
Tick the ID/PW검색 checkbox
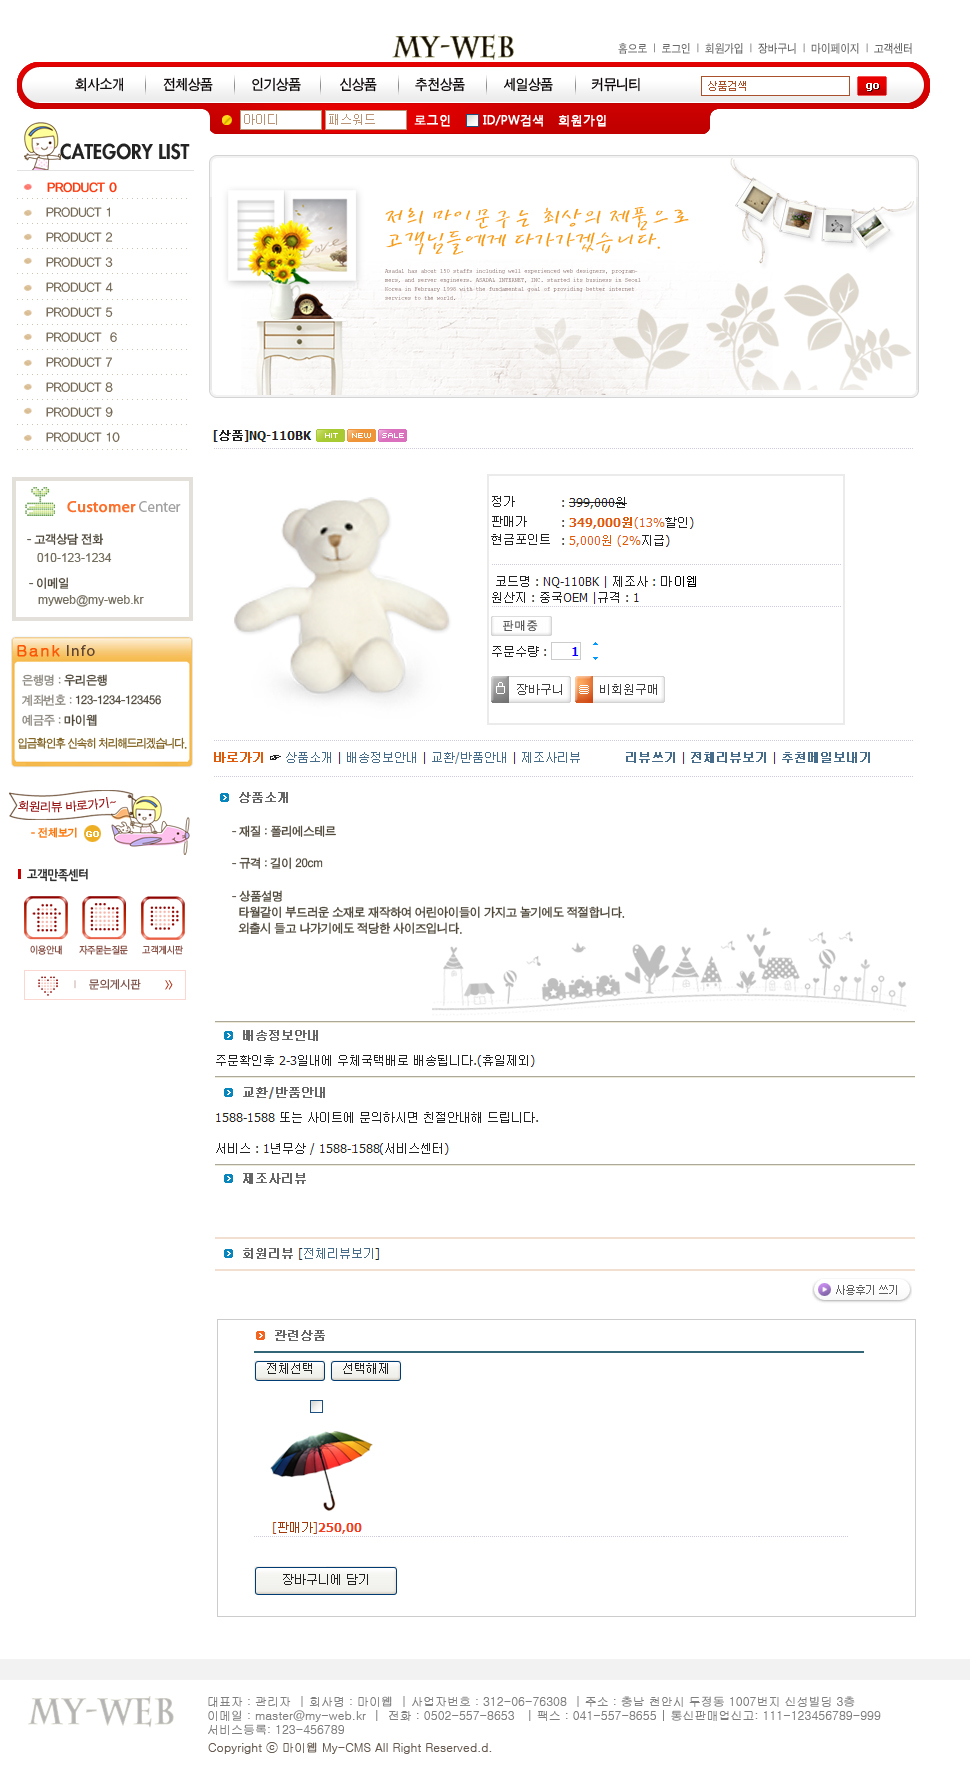point(473,121)
